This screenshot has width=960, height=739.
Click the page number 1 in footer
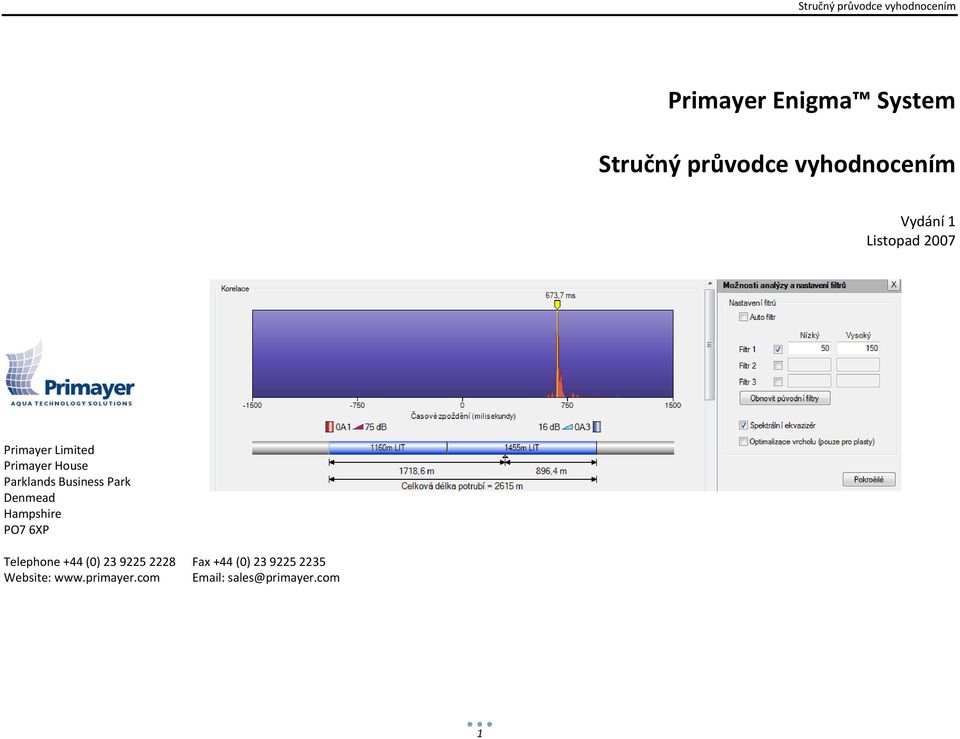[480, 733]
